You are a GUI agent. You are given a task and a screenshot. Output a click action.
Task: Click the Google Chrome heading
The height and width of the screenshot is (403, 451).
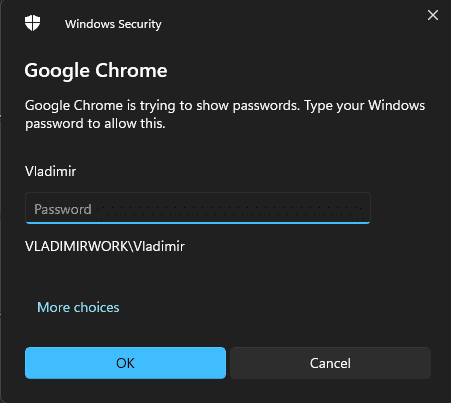(x=96, y=71)
